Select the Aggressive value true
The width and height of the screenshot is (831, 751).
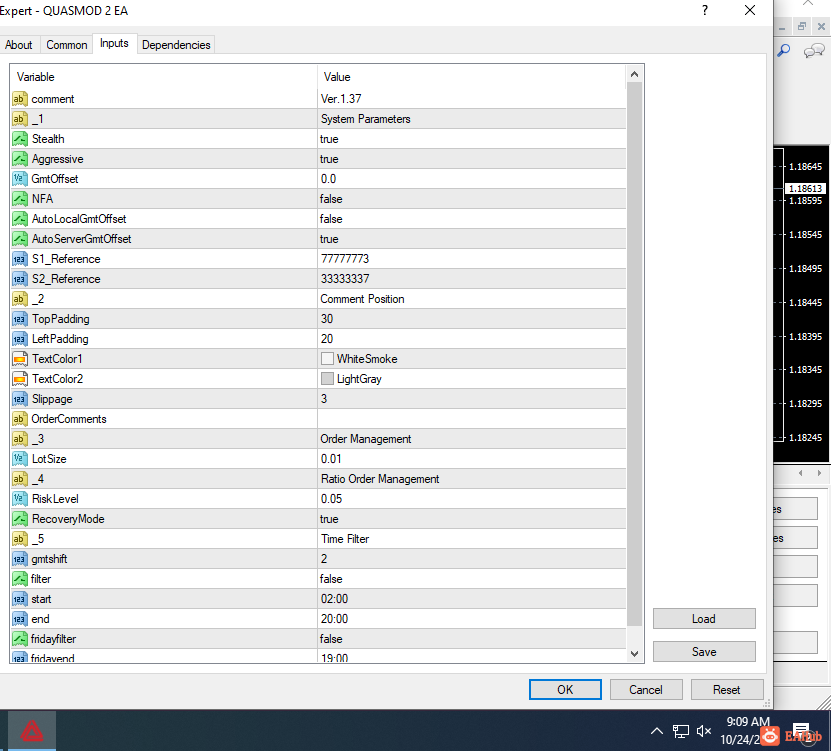click(329, 159)
